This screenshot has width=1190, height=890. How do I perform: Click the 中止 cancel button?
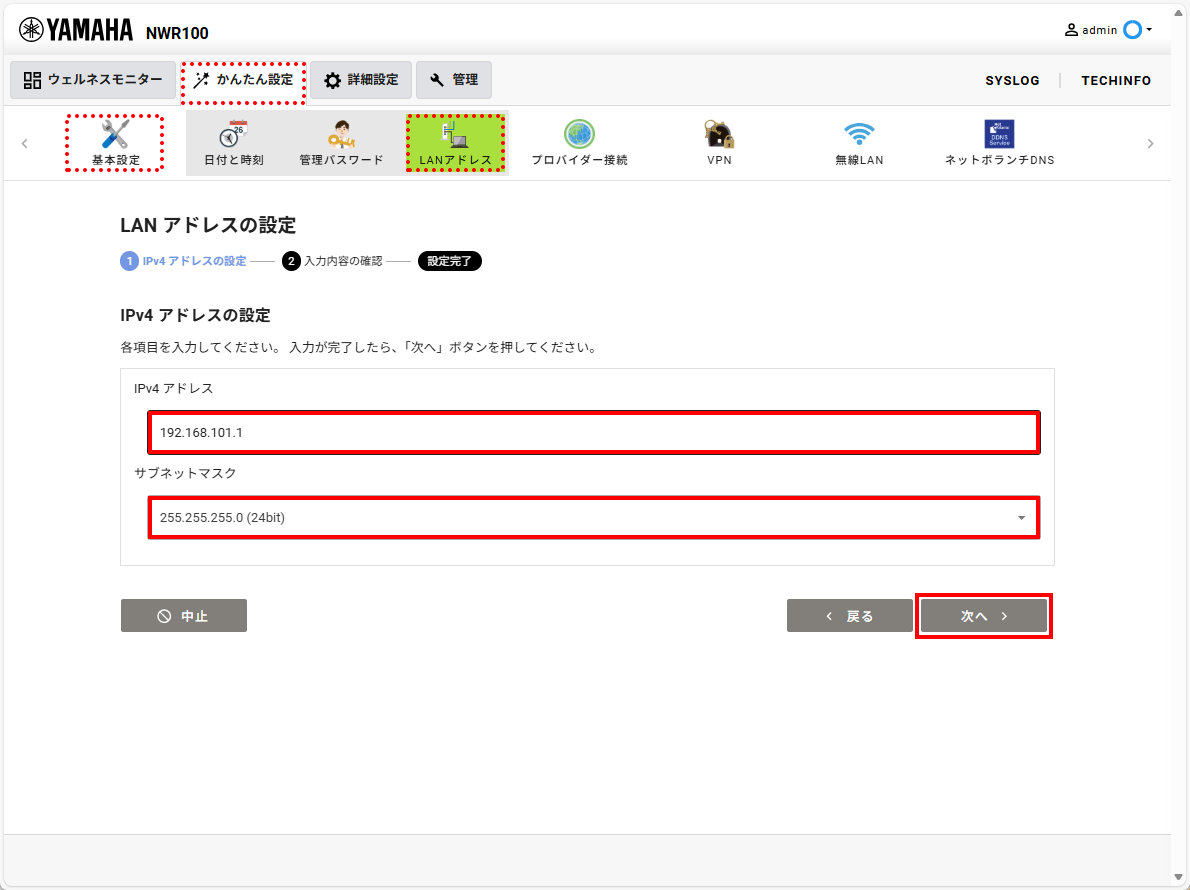coord(184,615)
